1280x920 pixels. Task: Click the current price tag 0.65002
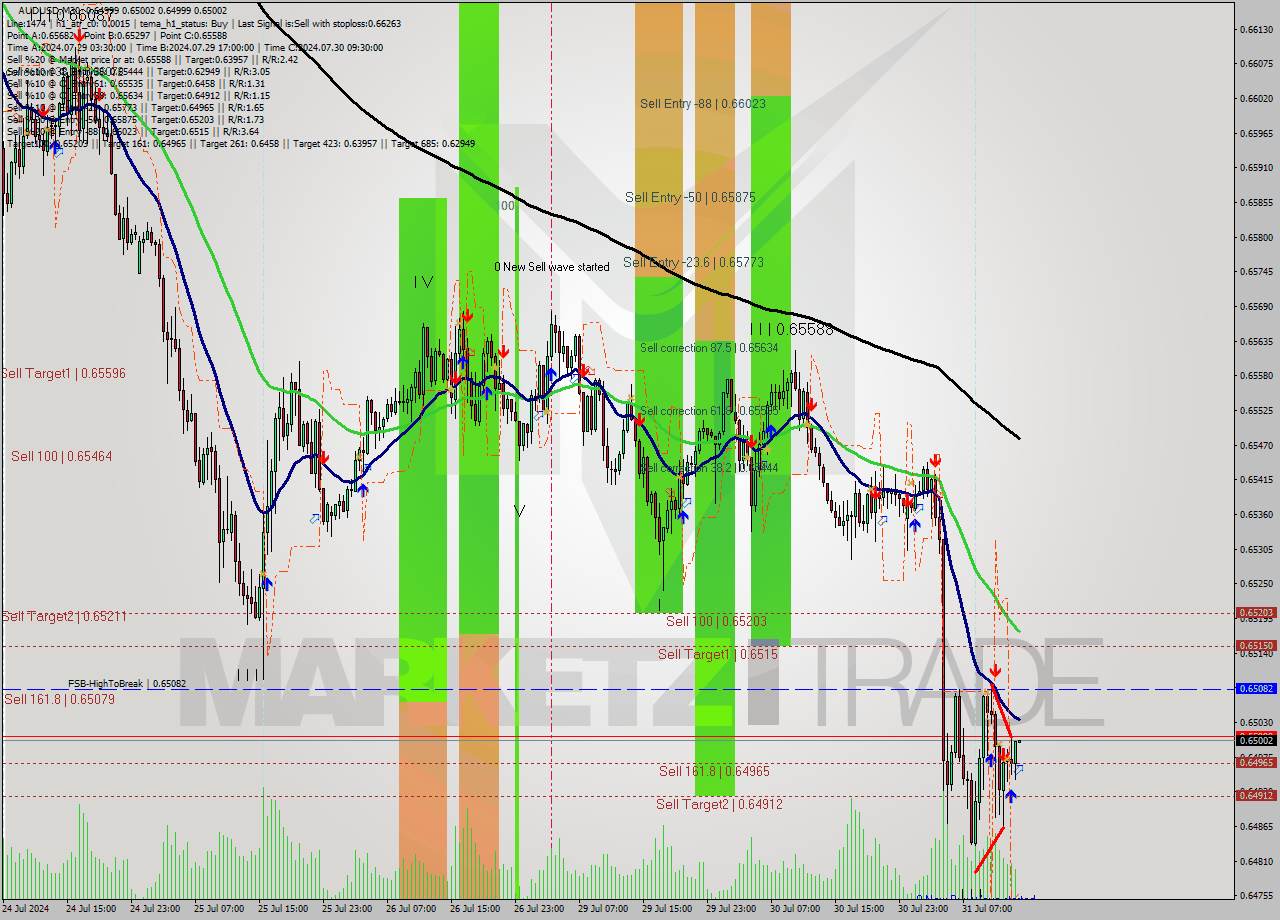coord(1257,740)
